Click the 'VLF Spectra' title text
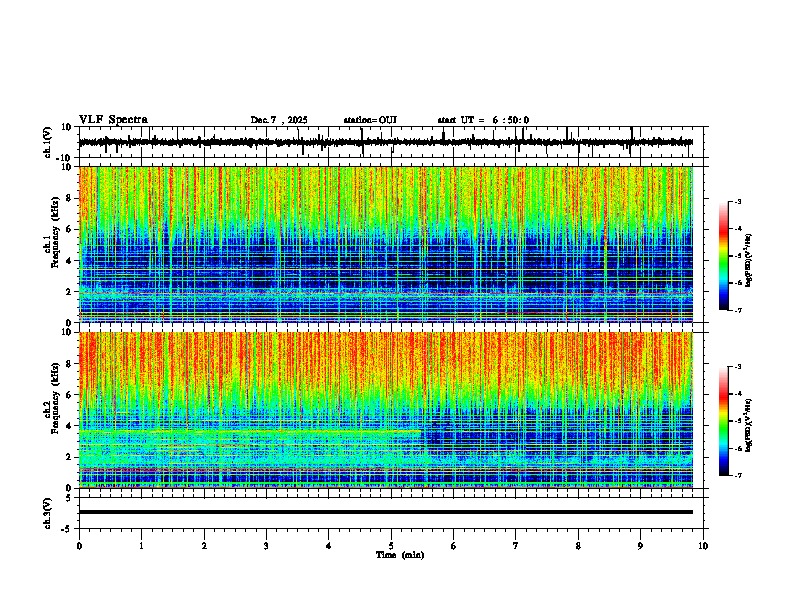Viewport: 792px width, 612px height. click(x=113, y=120)
